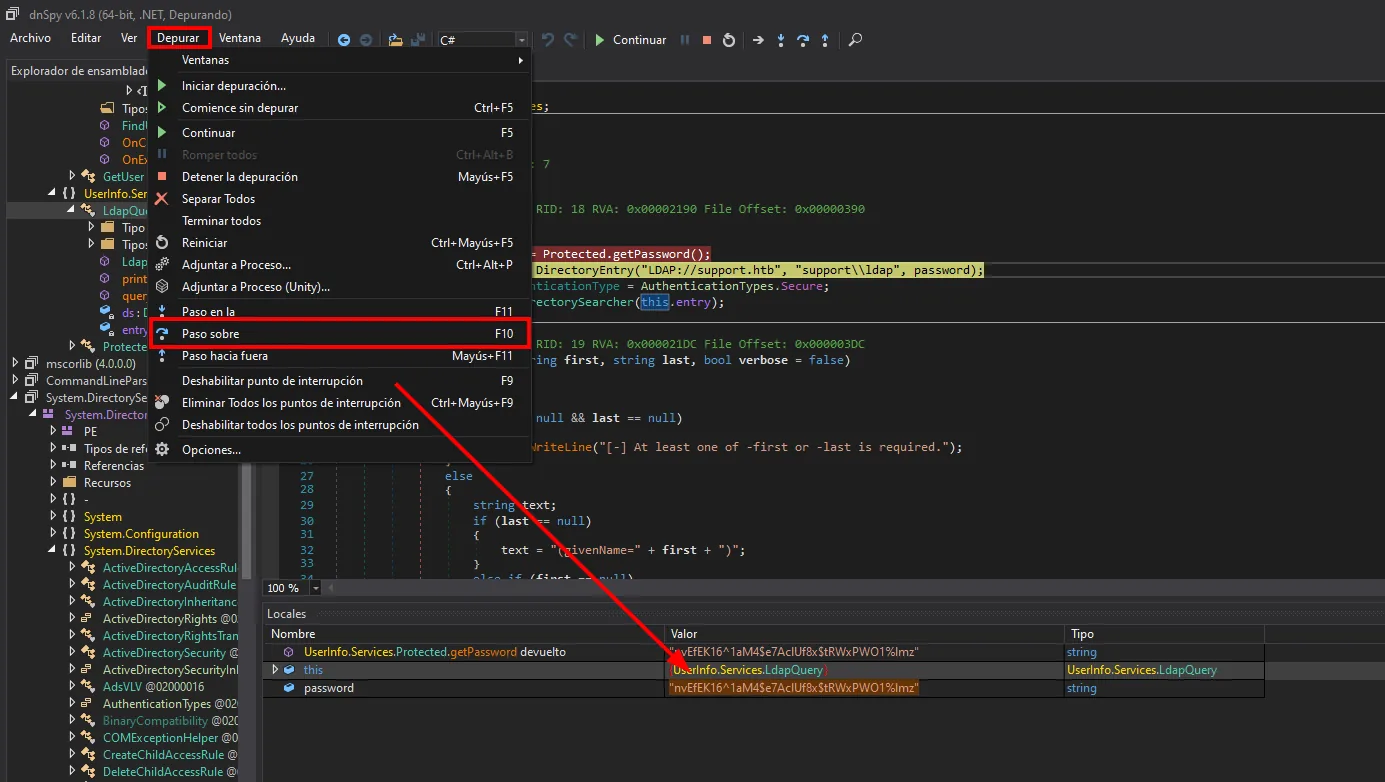Viewport: 1385px width, 782px height.
Task: Expand the System.Configuration namespace node
Action: [53, 533]
